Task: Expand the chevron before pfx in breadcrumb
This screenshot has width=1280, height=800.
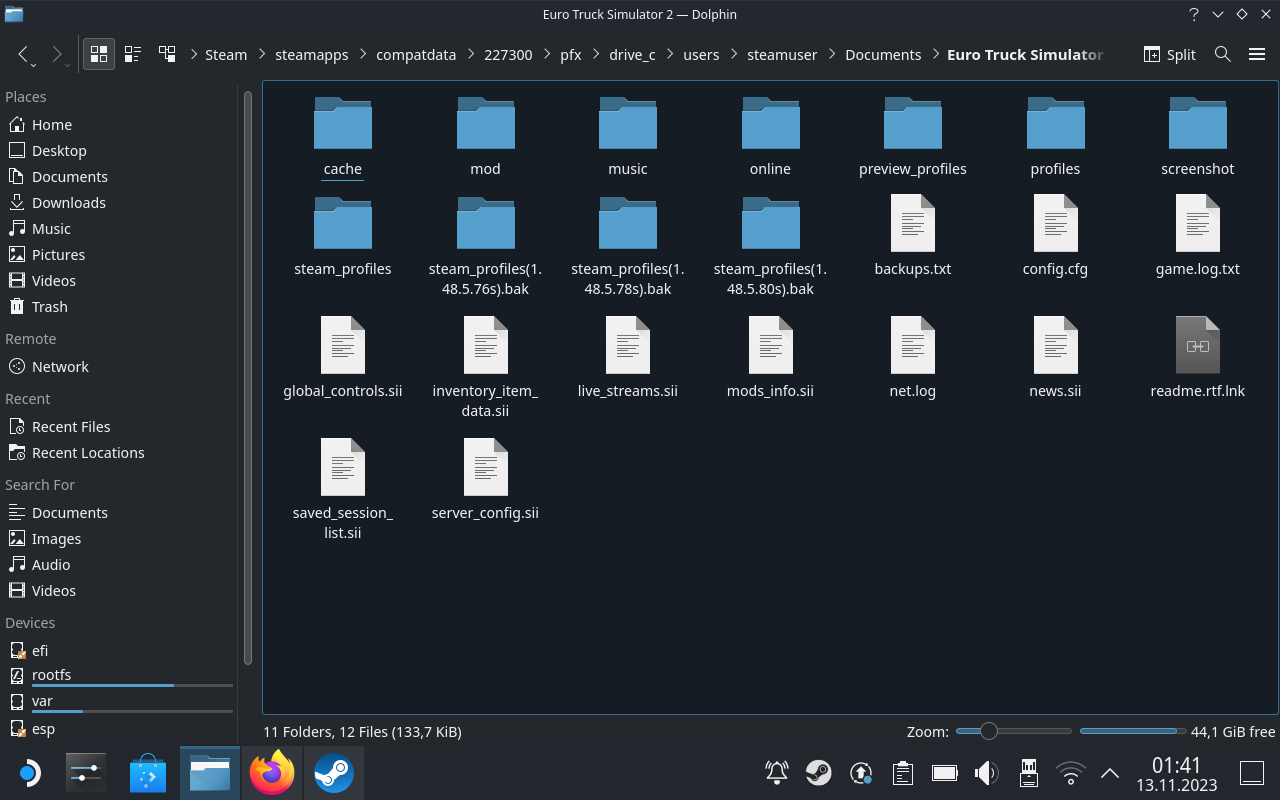Action: pos(548,54)
